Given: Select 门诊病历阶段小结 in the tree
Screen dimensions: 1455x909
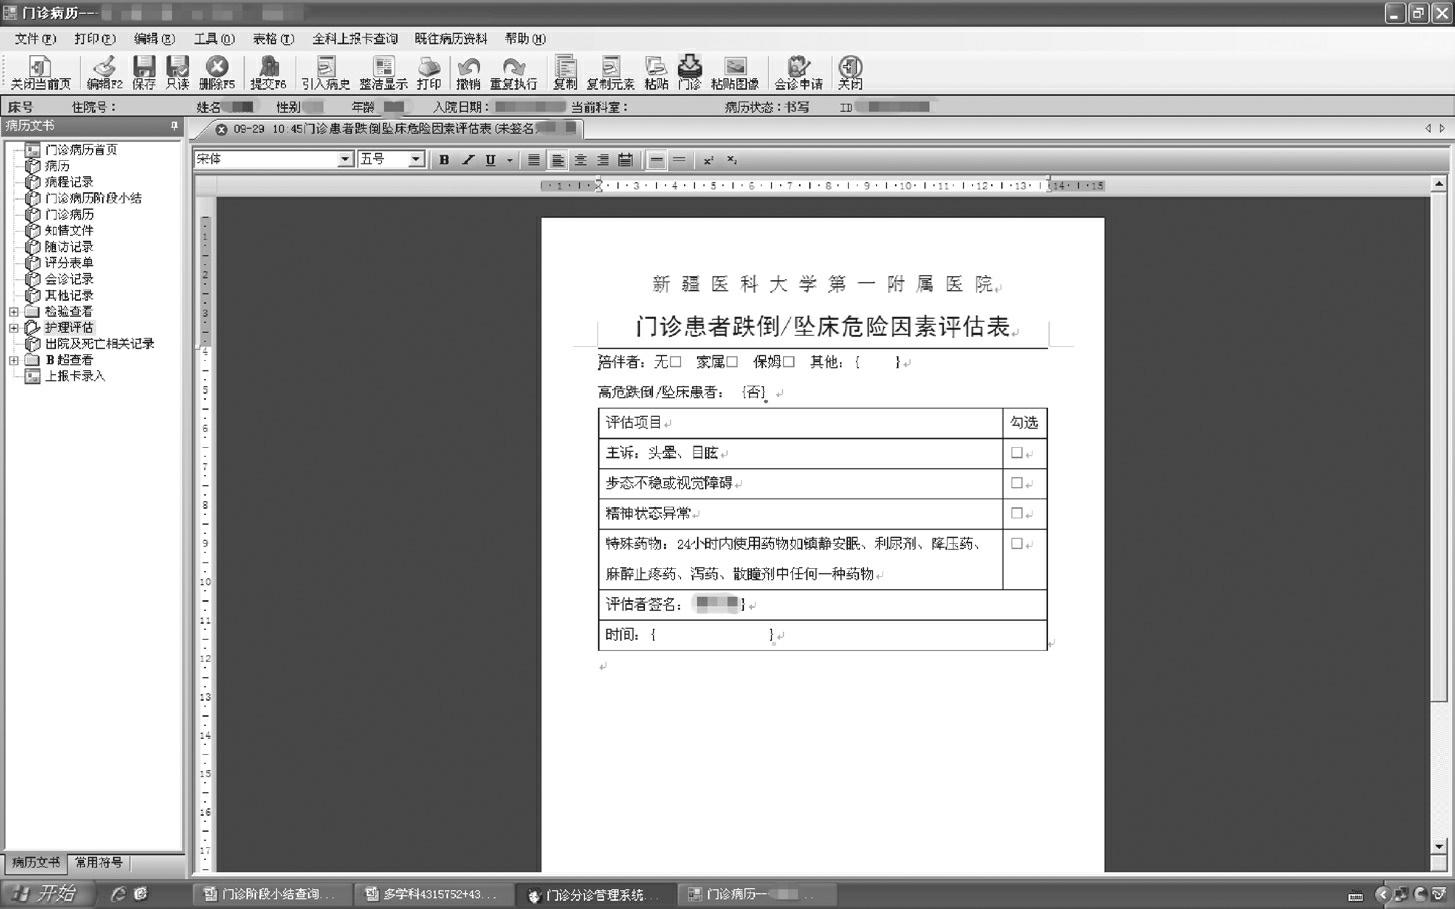Looking at the screenshot, I should tap(93, 198).
